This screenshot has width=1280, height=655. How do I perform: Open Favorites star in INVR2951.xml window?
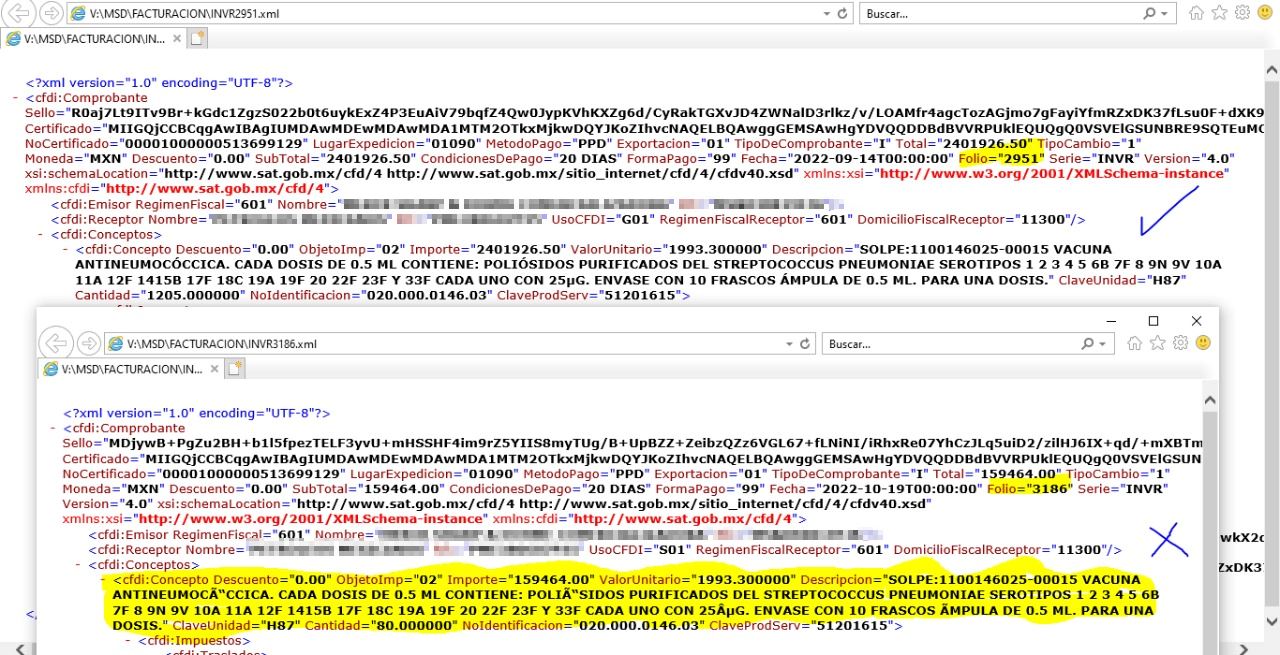(x=1217, y=14)
